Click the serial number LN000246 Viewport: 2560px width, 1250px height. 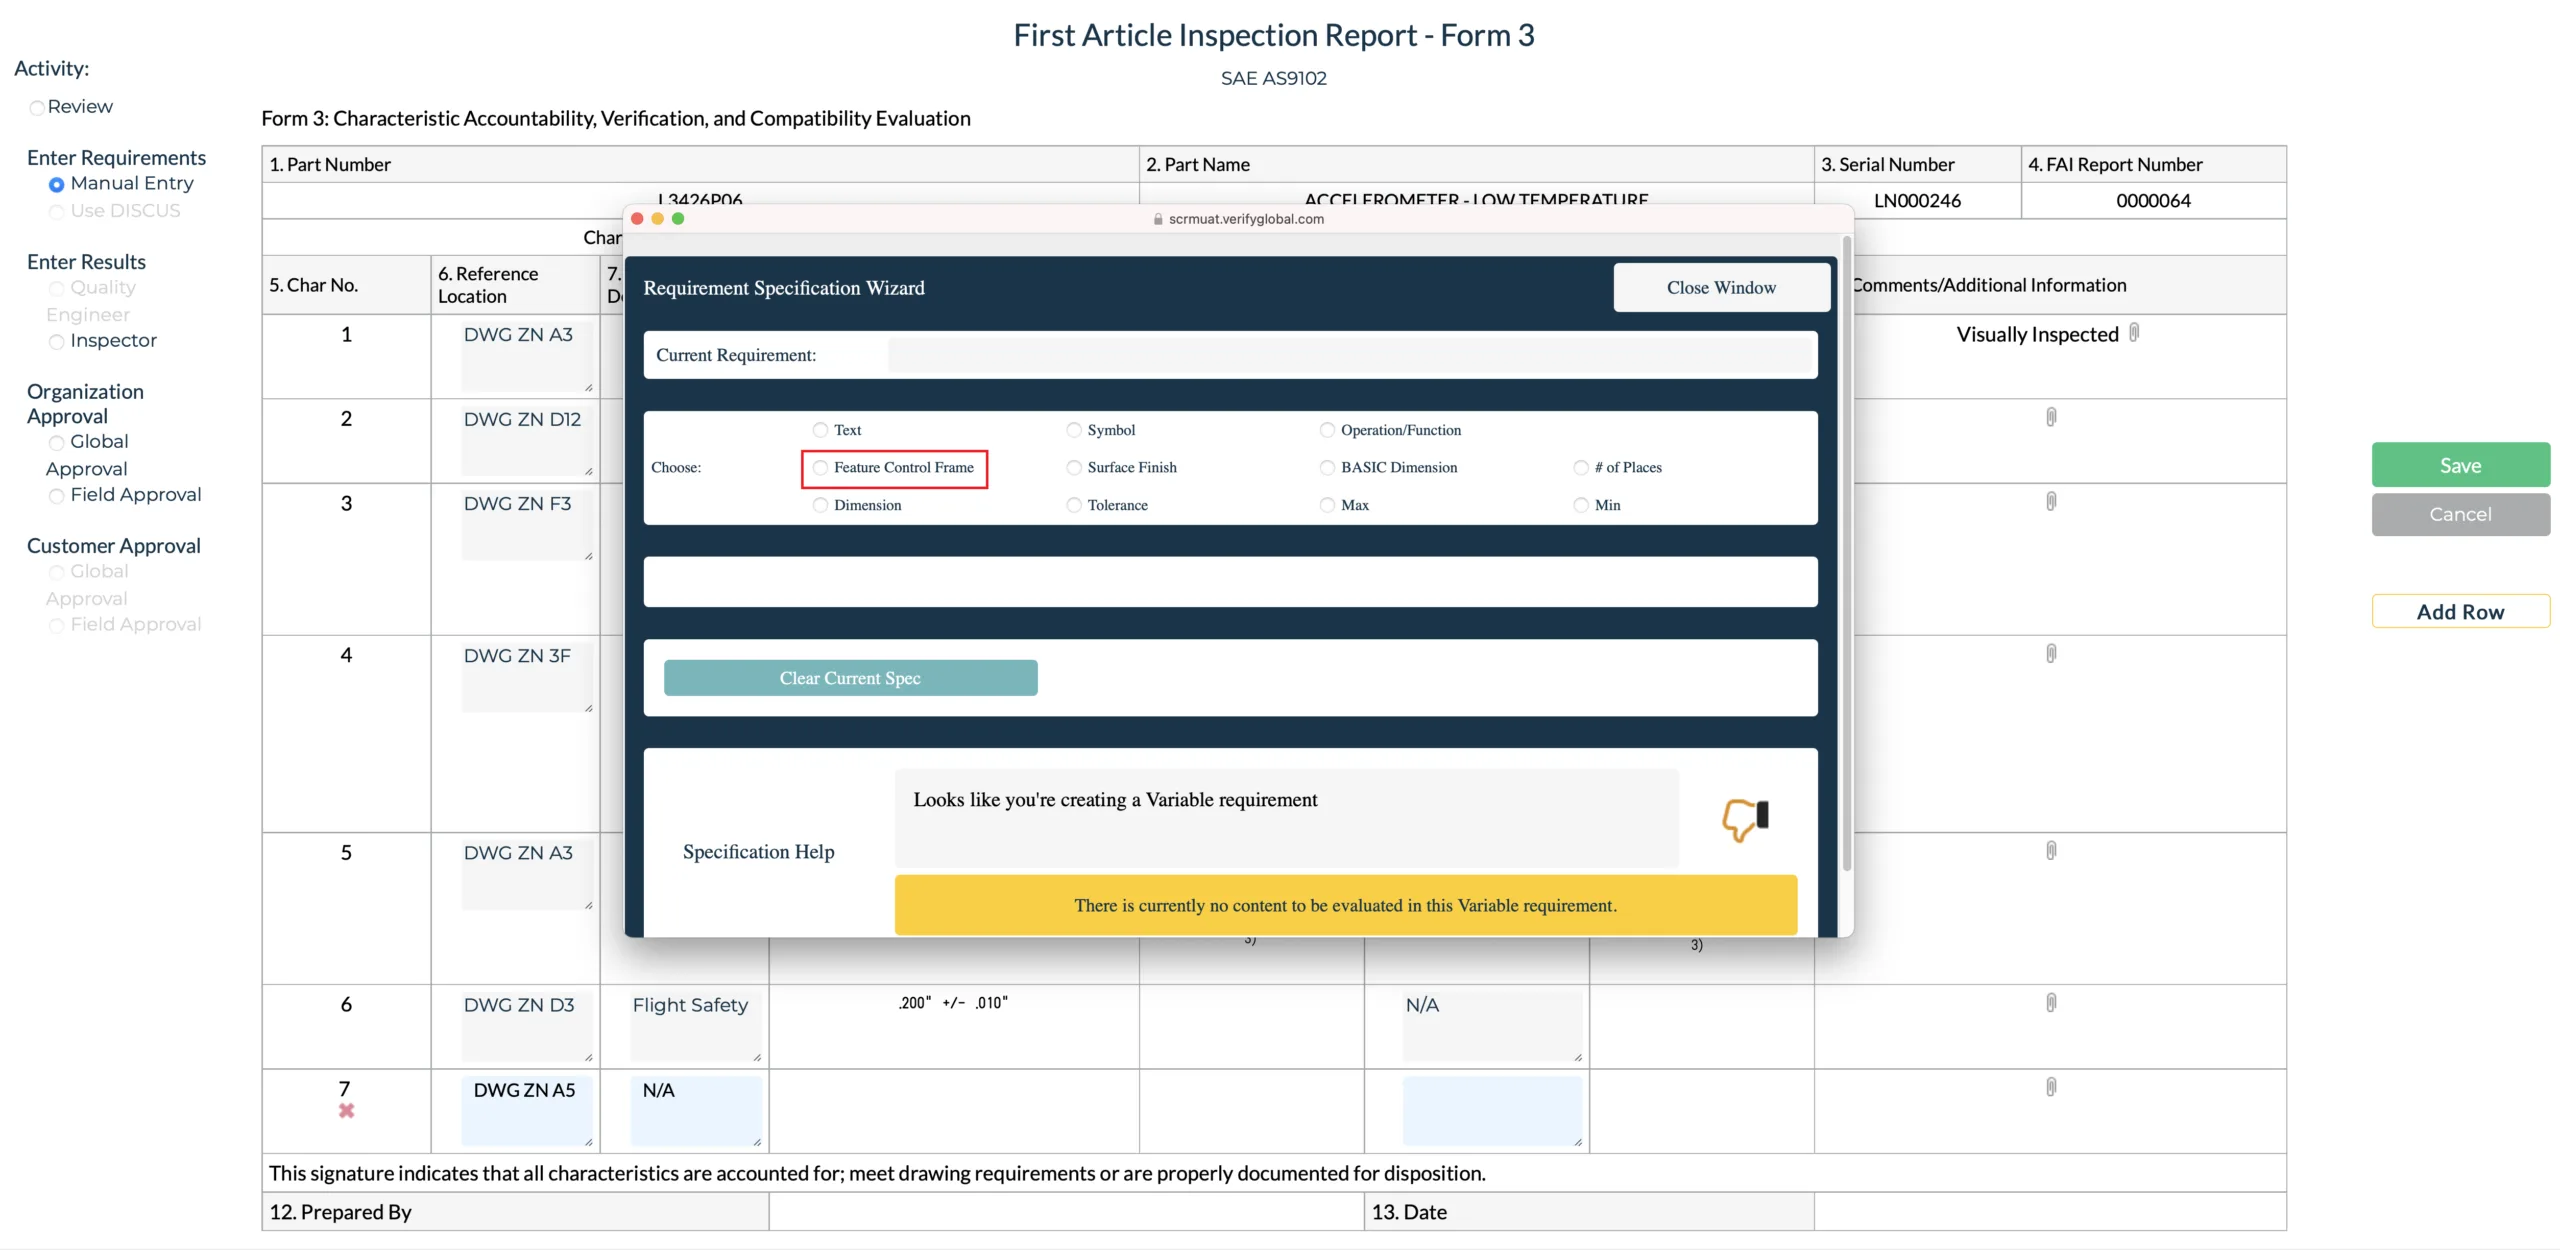(x=1917, y=201)
